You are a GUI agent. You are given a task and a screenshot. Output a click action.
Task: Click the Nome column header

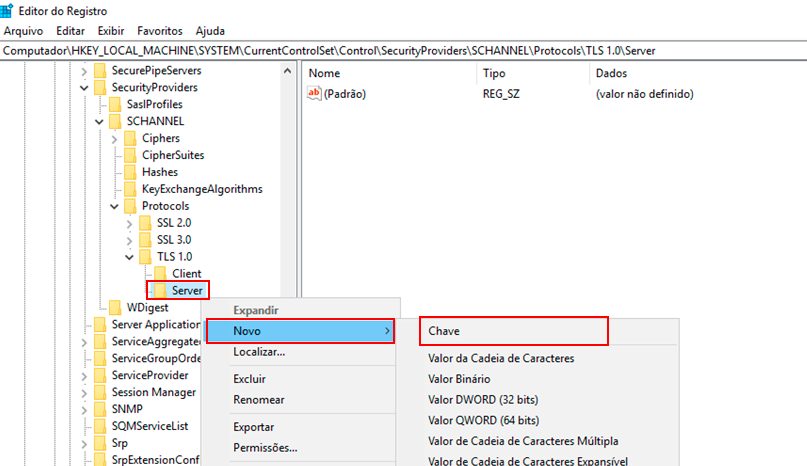325,74
